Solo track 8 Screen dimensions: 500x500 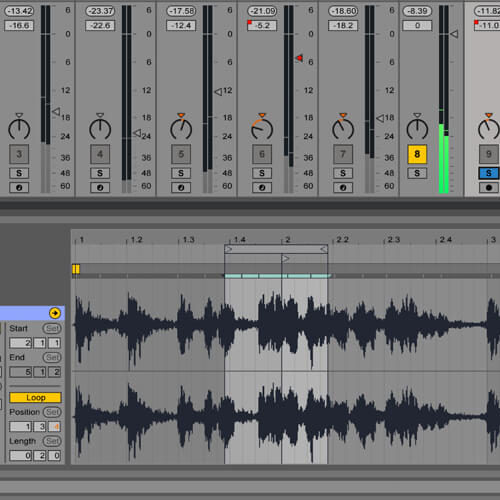417,173
